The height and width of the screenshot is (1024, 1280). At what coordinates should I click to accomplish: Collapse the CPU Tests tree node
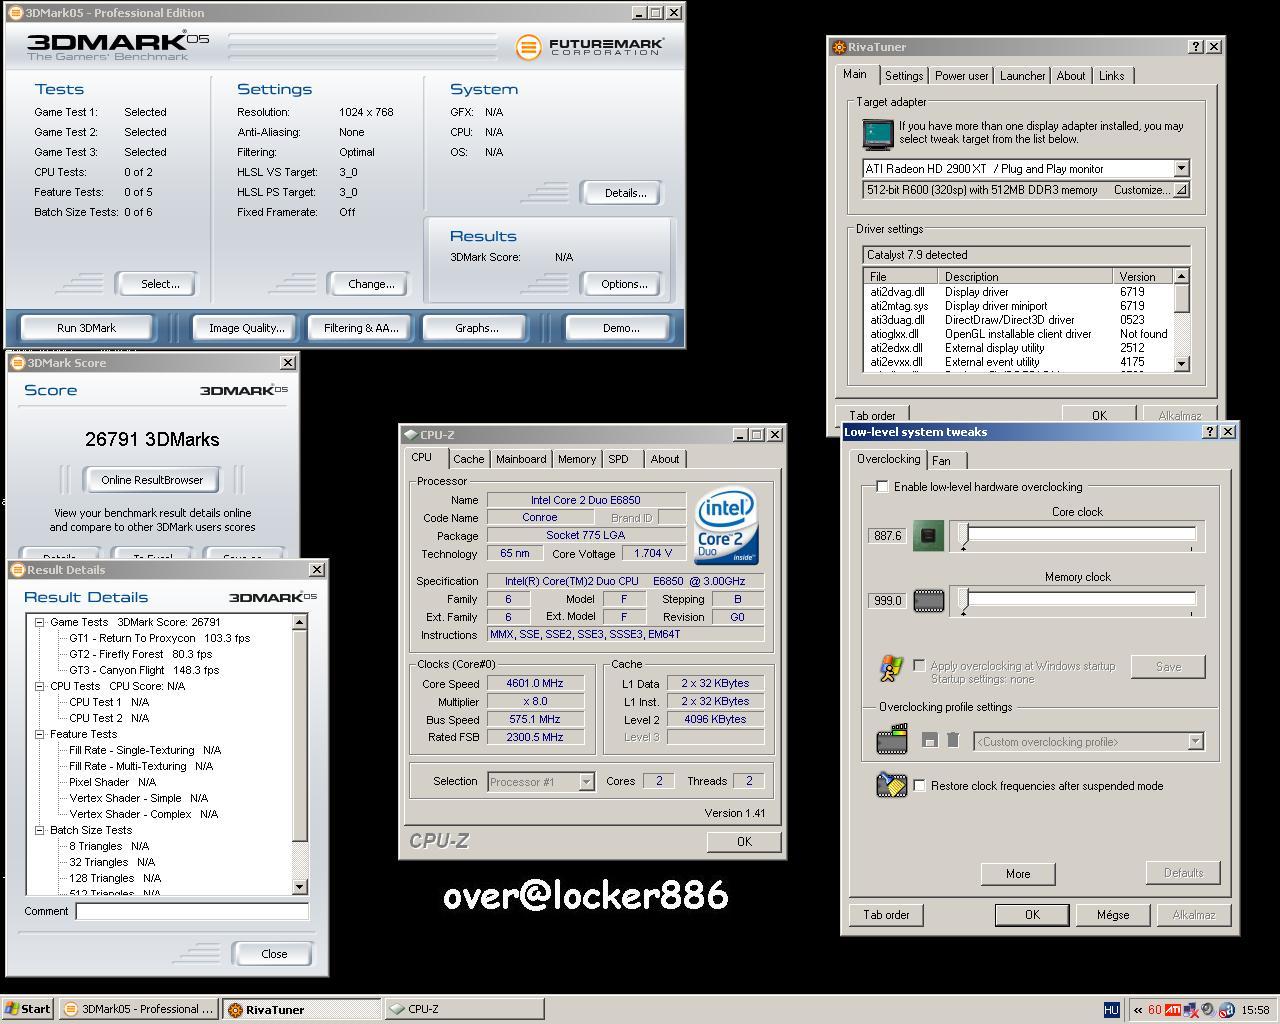click(40, 686)
